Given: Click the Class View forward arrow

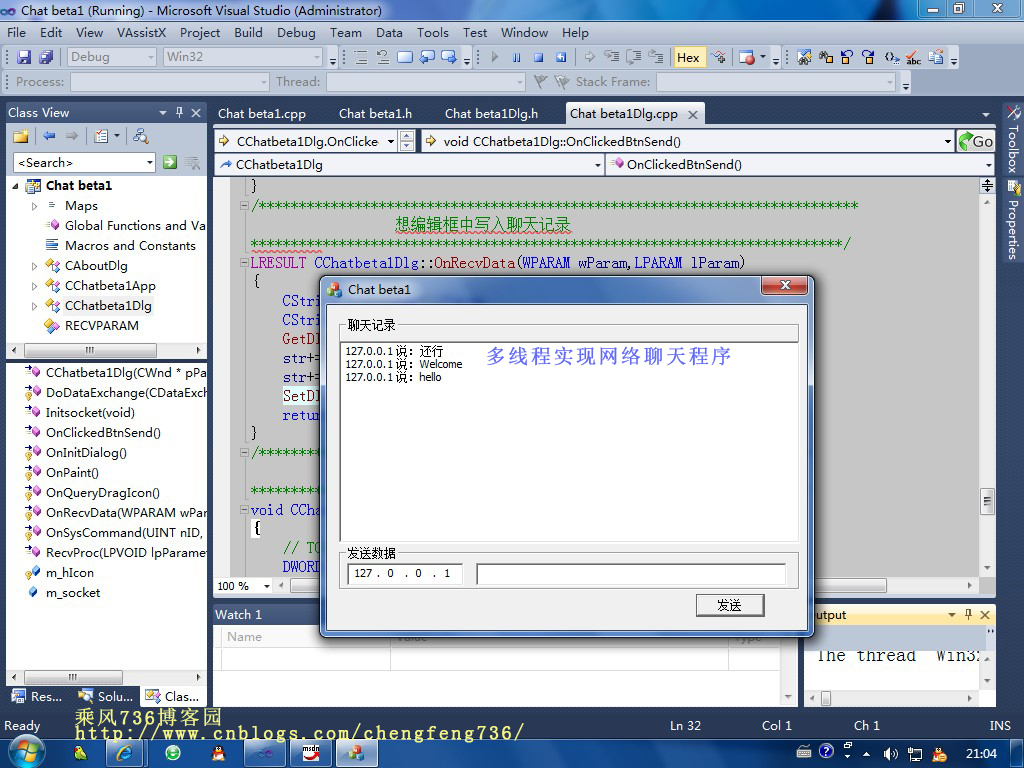Looking at the screenshot, I should tap(71, 136).
